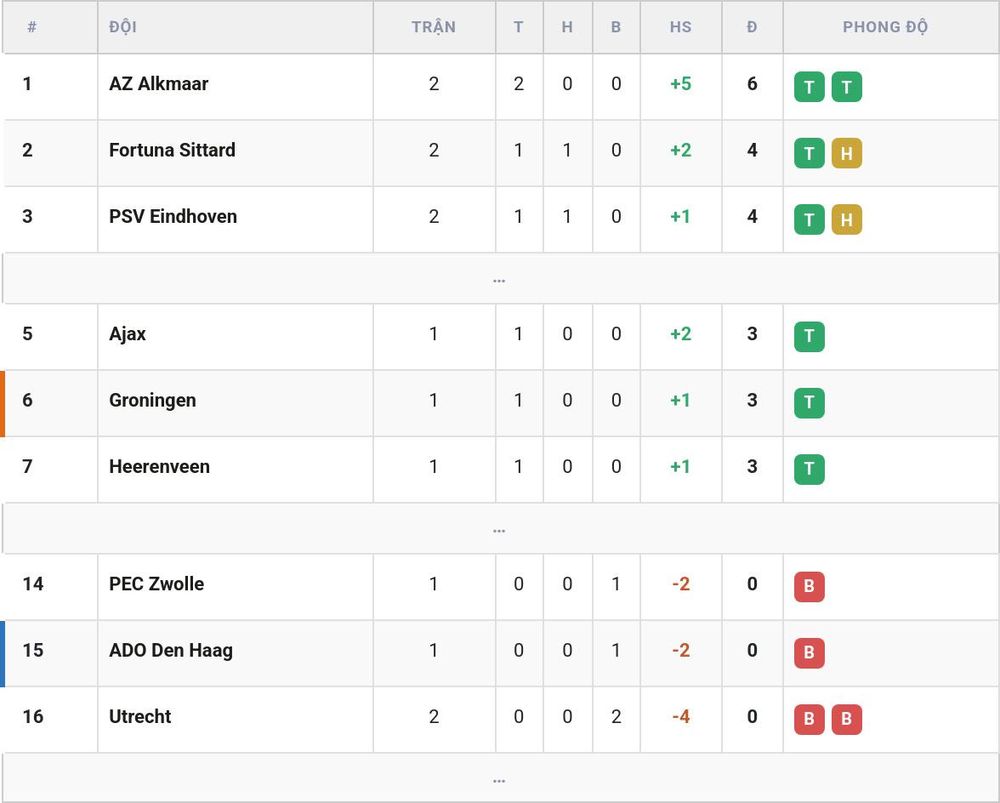This screenshot has height=803, width=1000.
Task: Click Ajax's green T form badge
Action: click(x=809, y=337)
